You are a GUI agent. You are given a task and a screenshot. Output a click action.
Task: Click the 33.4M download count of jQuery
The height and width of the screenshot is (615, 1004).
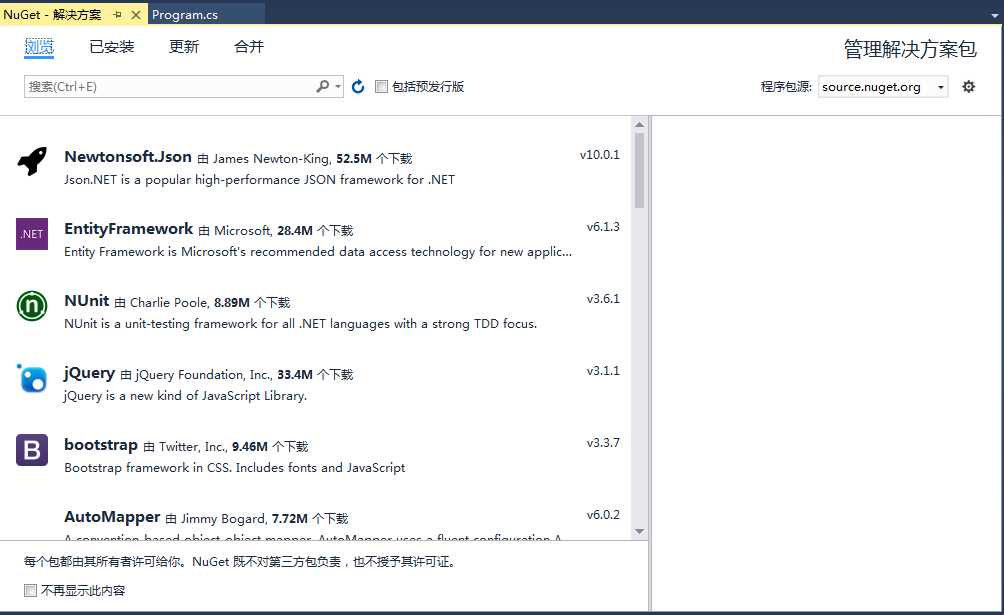295,375
